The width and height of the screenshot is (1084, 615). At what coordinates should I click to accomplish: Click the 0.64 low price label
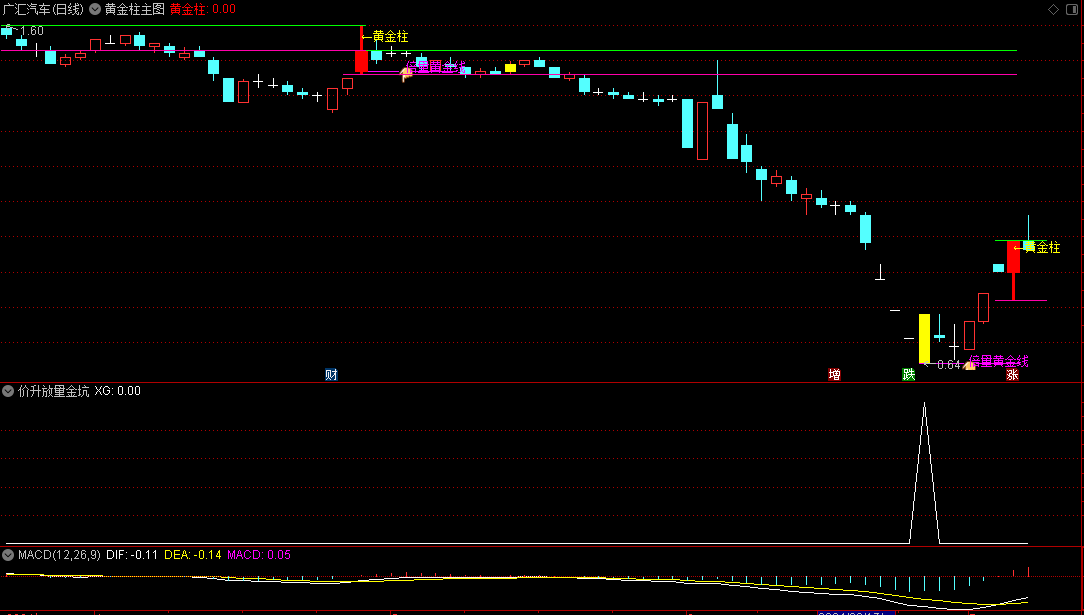coord(948,365)
